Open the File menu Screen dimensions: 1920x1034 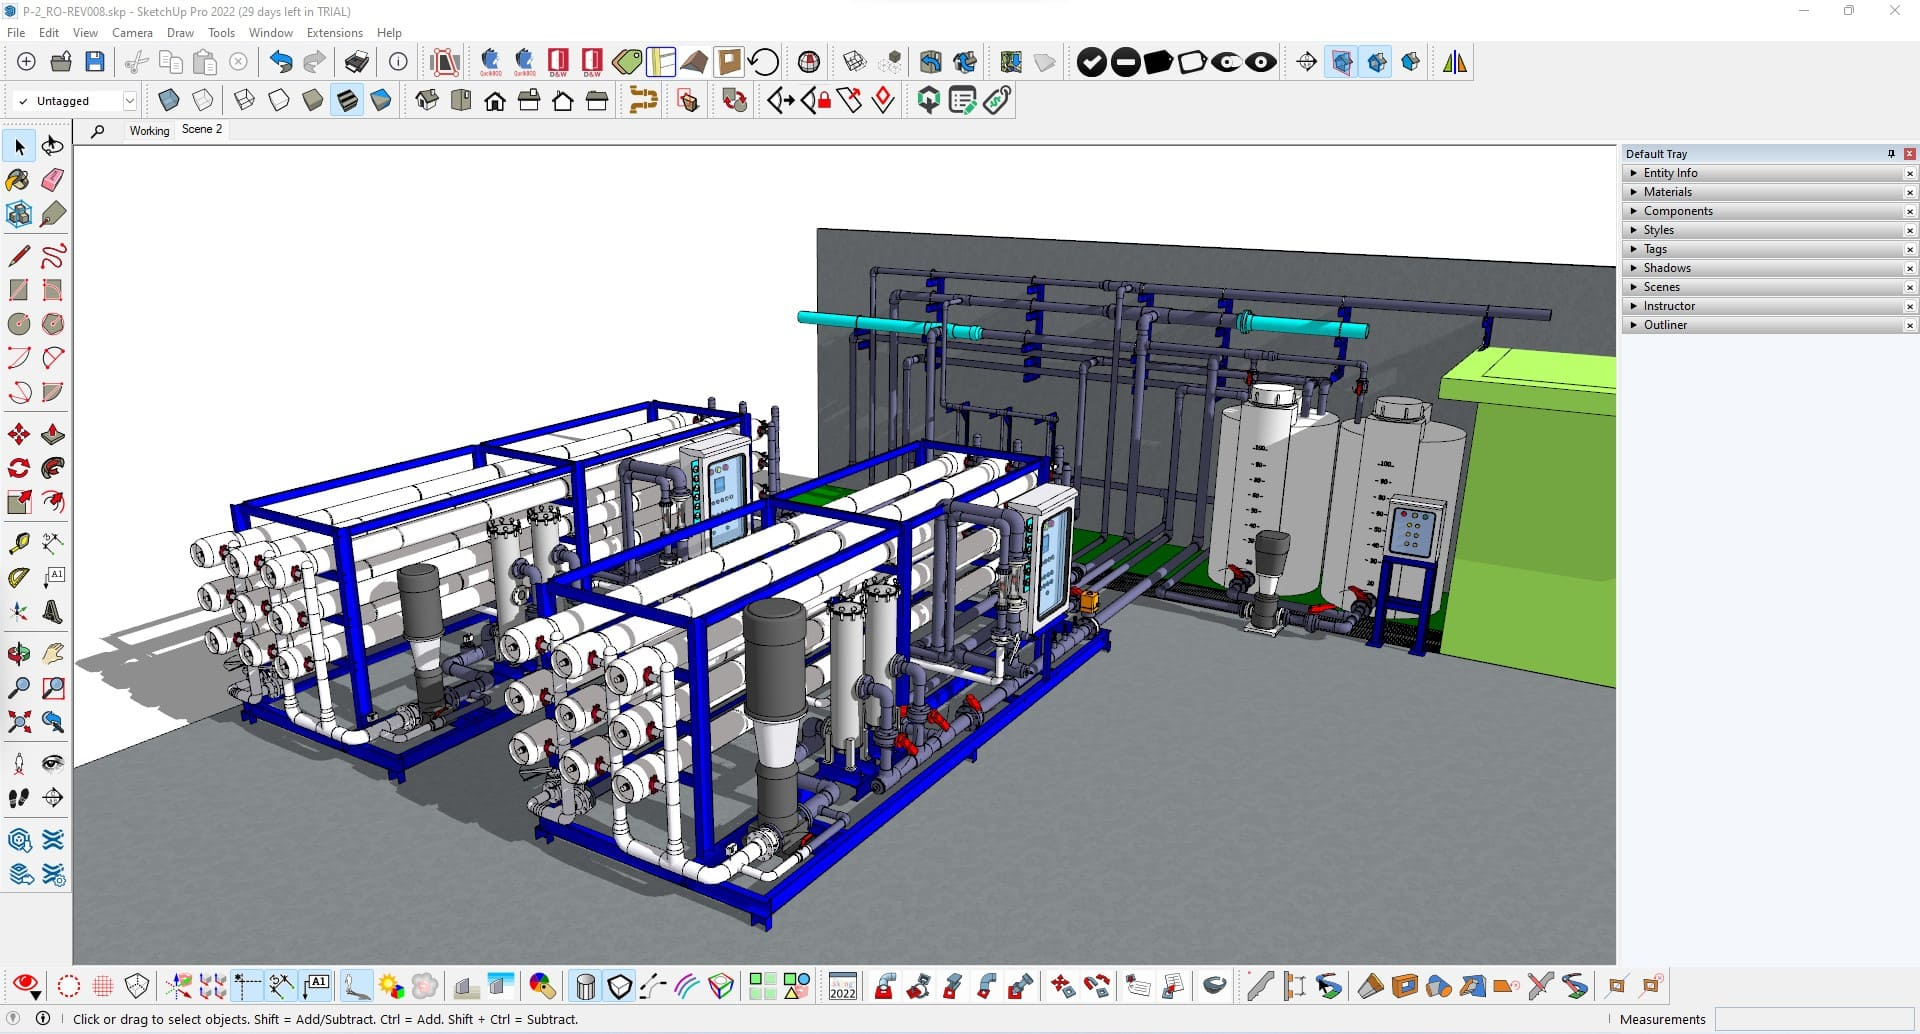[x=16, y=33]
